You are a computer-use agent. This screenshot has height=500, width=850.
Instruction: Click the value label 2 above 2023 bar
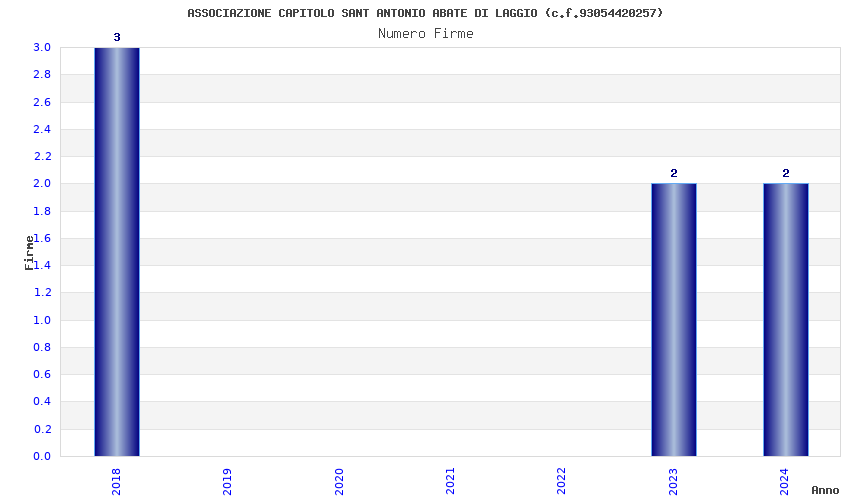[674, 173]
